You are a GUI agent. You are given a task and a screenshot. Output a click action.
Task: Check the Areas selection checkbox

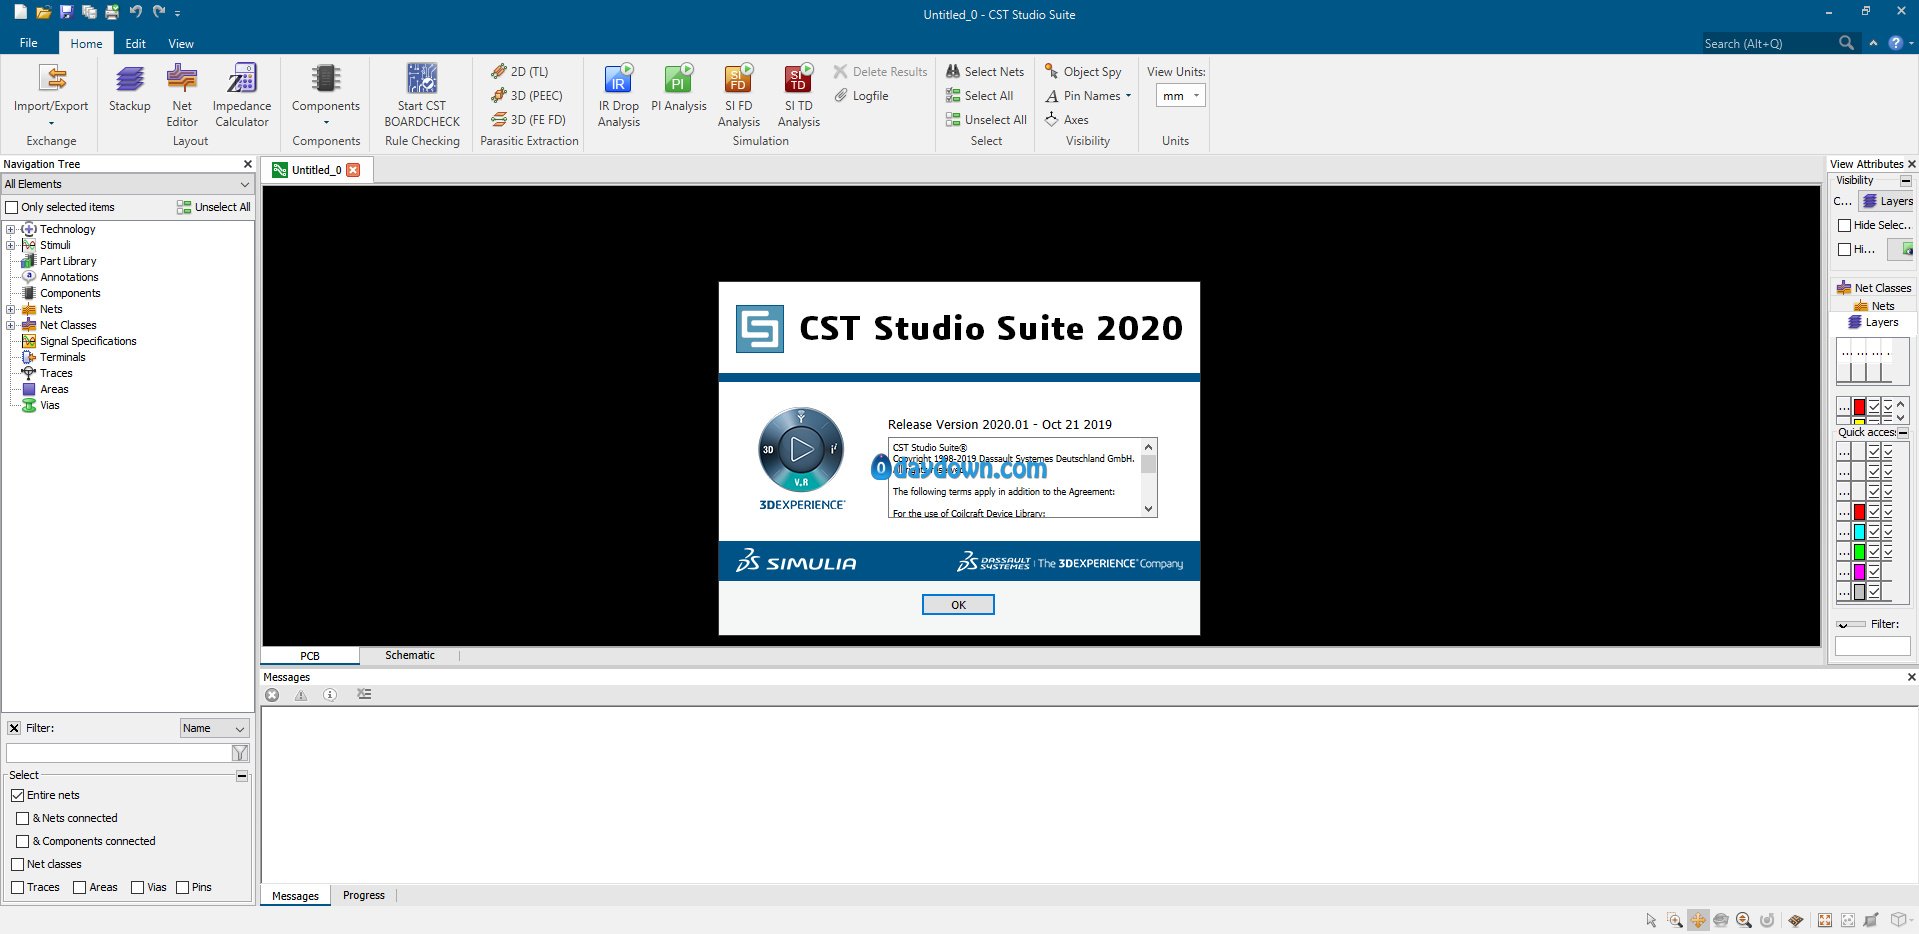pyautogui.click(x=80, y=887)
